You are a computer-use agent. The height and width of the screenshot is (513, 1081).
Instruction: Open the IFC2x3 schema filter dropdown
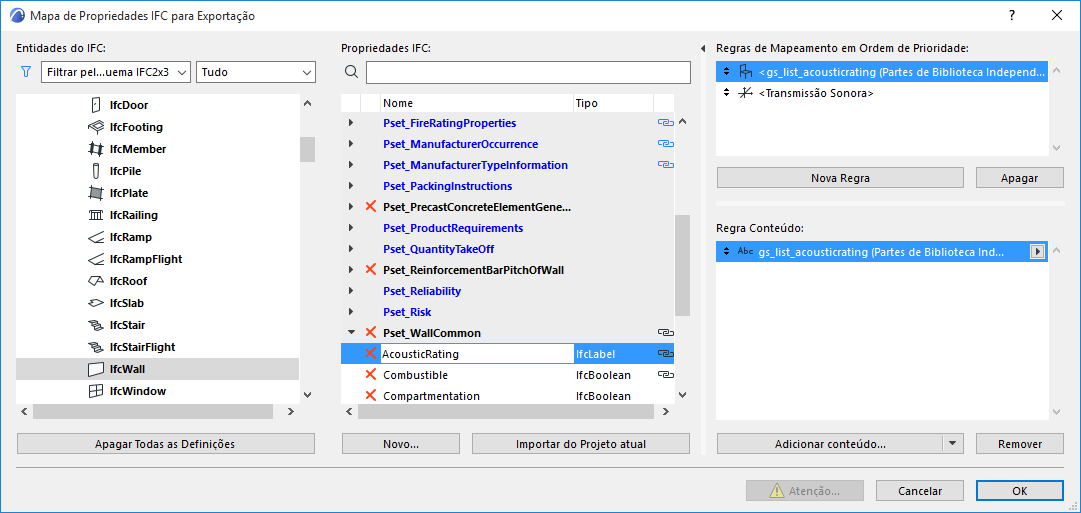click(117, 72)
